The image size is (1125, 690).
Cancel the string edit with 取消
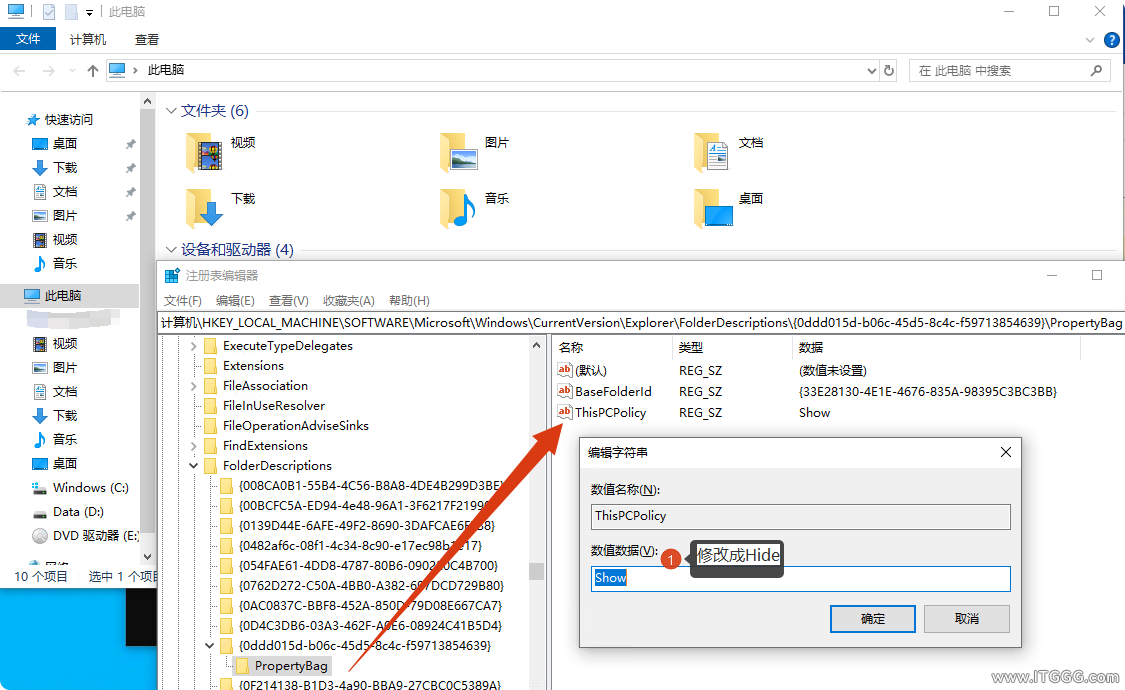pos(966,619)
